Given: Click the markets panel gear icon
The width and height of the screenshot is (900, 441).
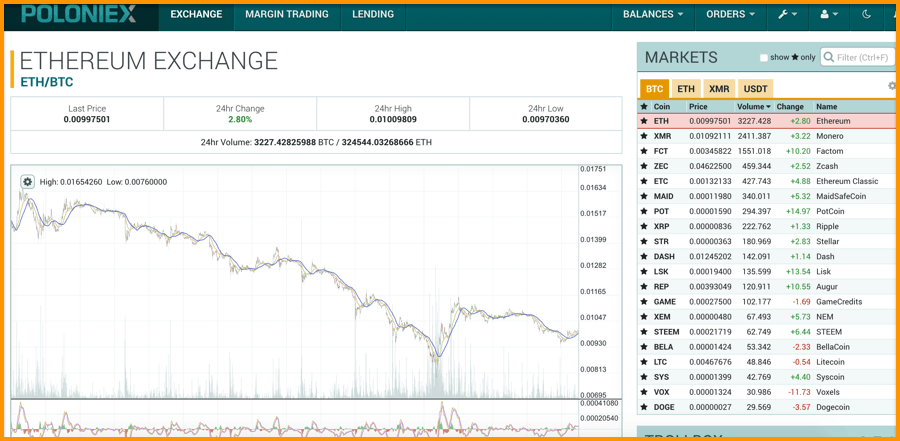Looking at the screenshot, I should [x=892, y=86].
